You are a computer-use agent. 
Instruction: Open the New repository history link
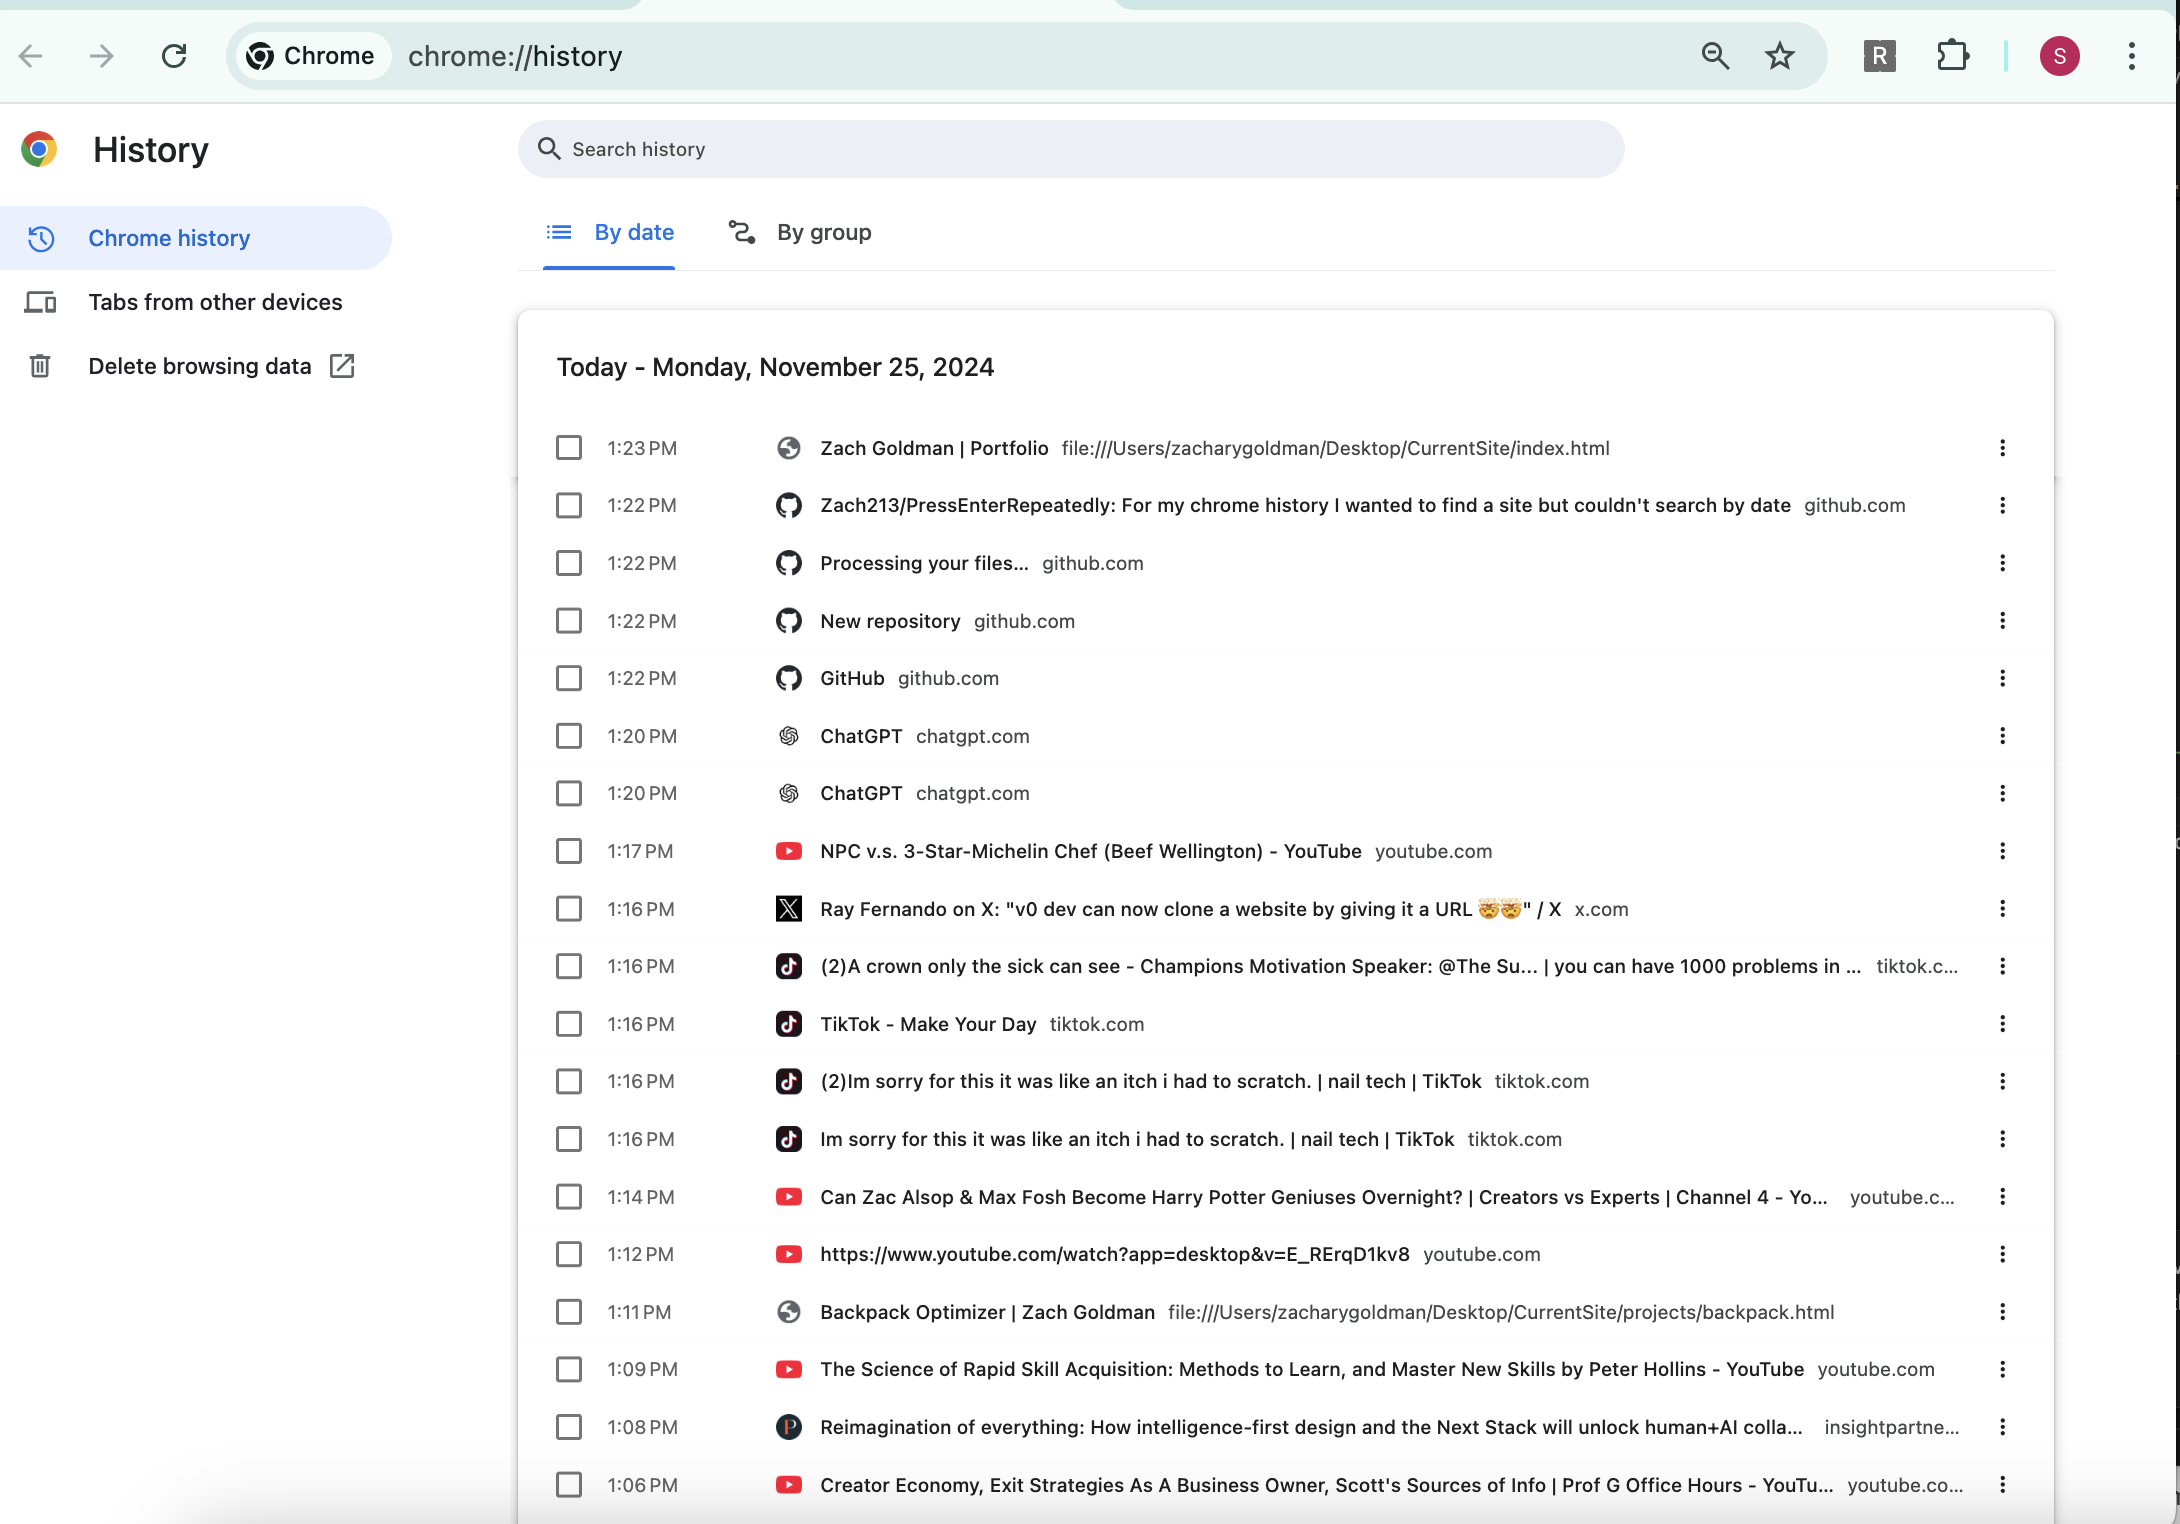pyautogui.click(x=890, y=621)
